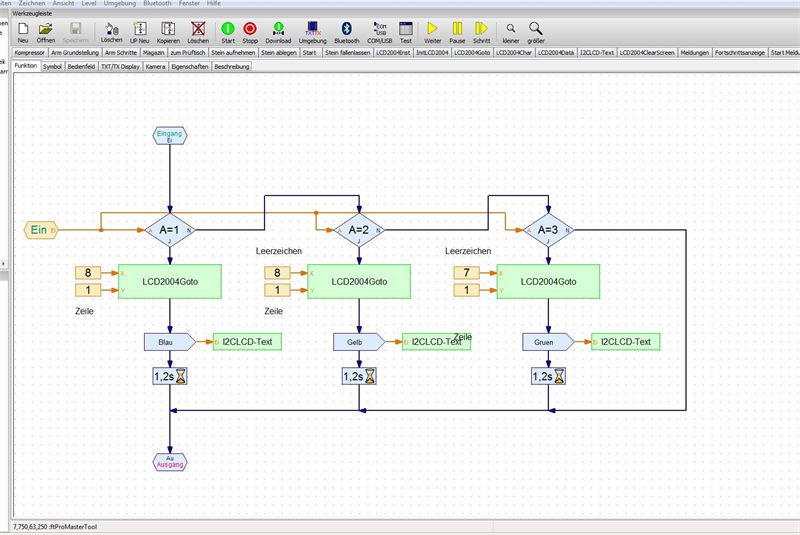Viewport: 800px width, 535px height.
Task: Create a new program with Neu icon
Action: pos(23,32)
